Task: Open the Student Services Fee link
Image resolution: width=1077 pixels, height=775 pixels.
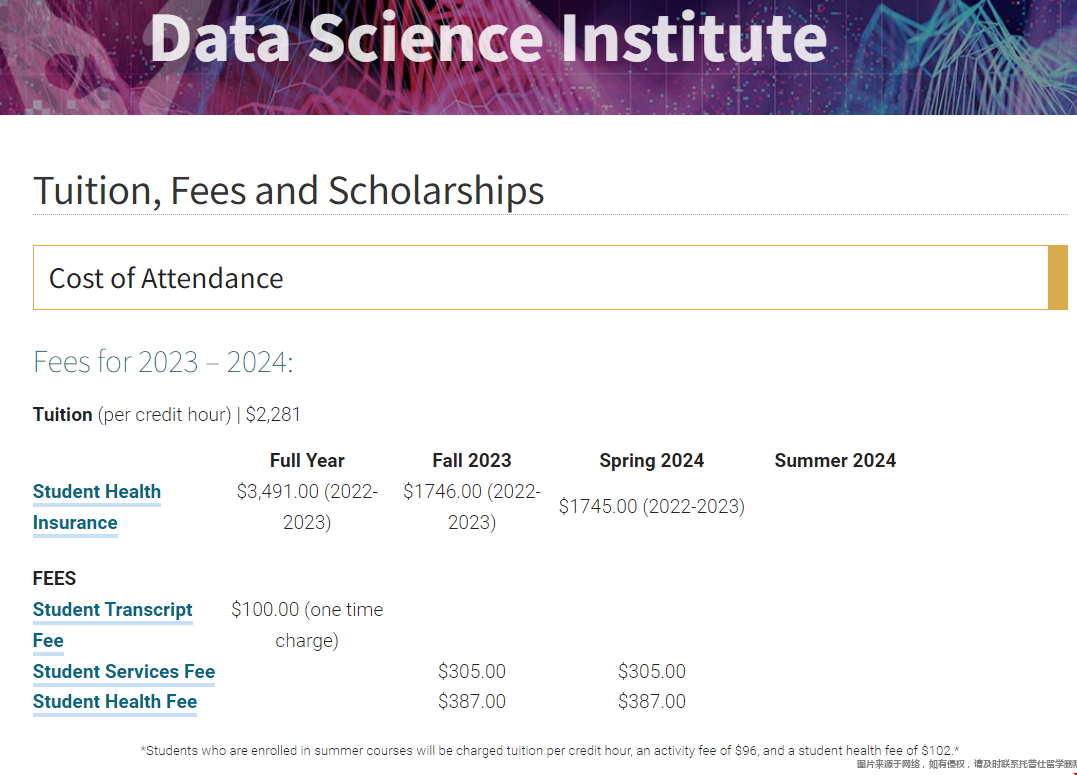Action: (x=124, y=671)
